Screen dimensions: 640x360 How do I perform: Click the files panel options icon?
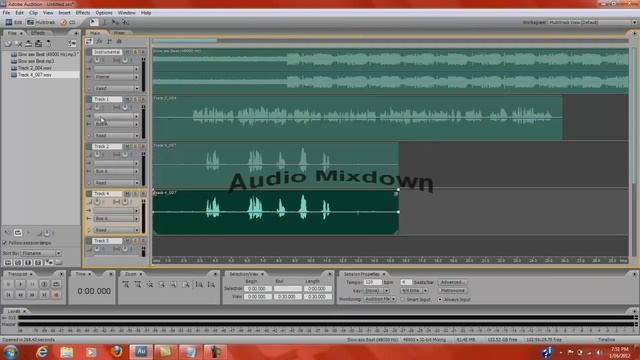point(72,43)
